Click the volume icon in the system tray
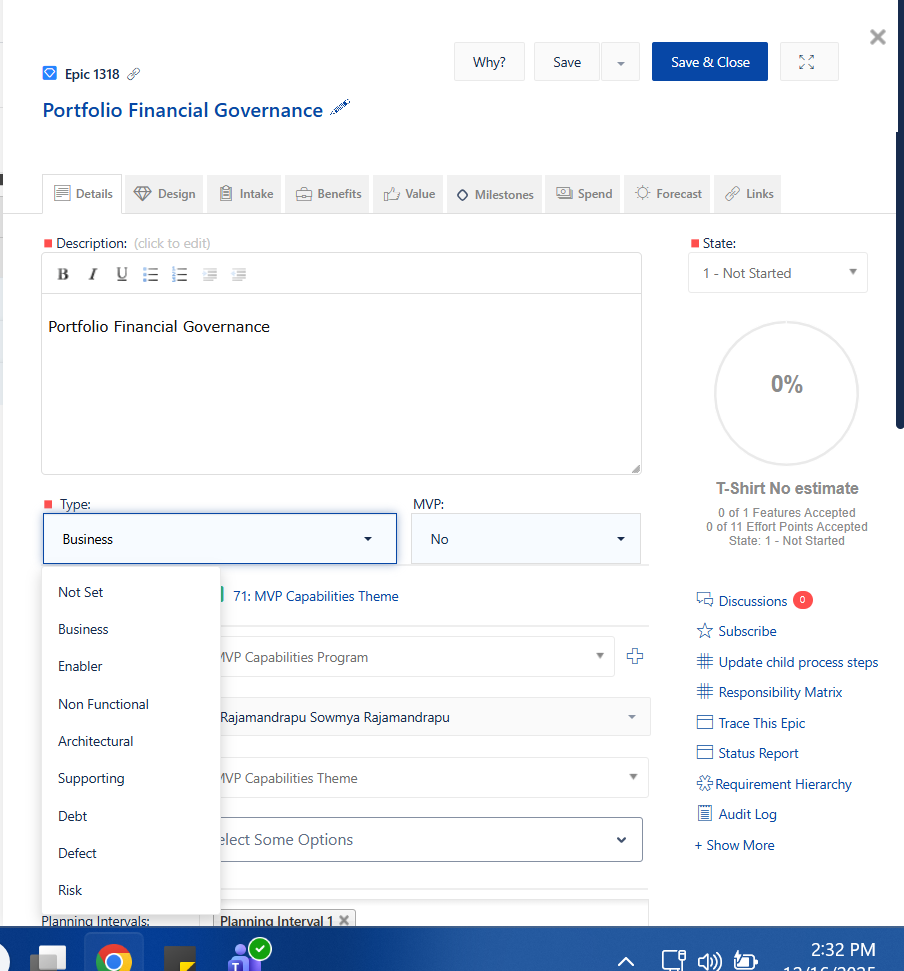904x971 pixels. (710, 960)
